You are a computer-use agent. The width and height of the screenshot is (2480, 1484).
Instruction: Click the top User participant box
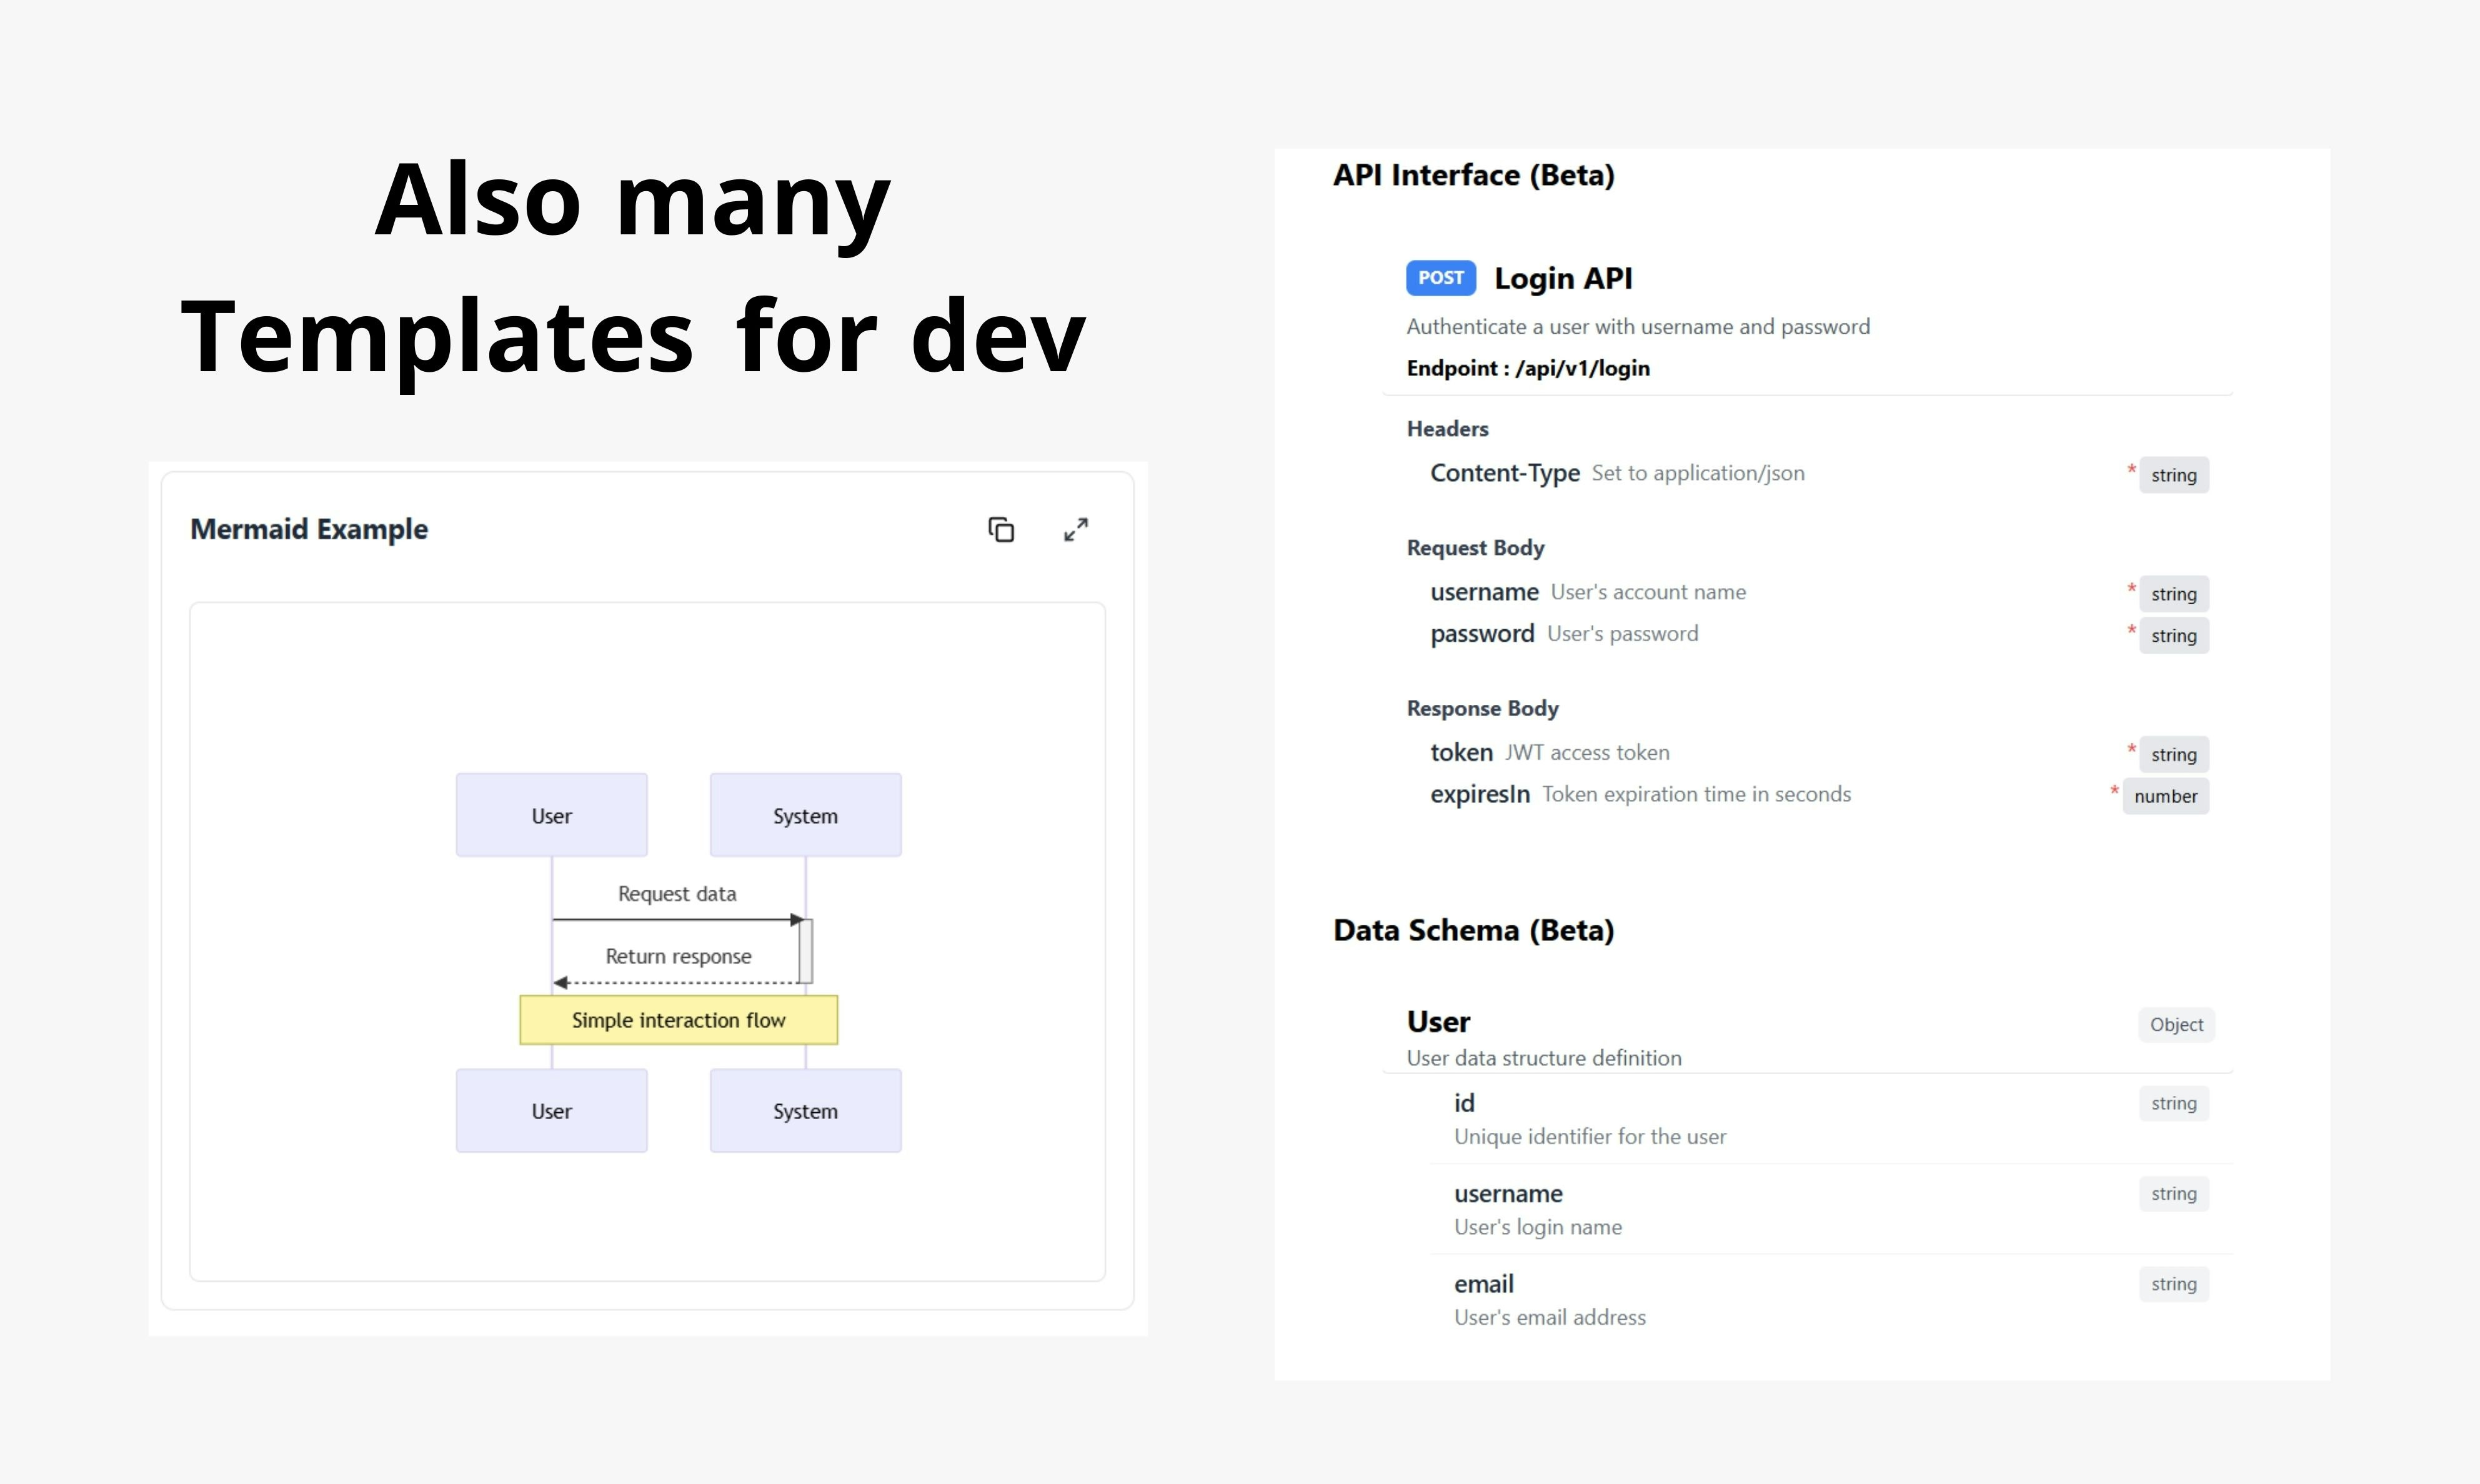pos(552,815)
